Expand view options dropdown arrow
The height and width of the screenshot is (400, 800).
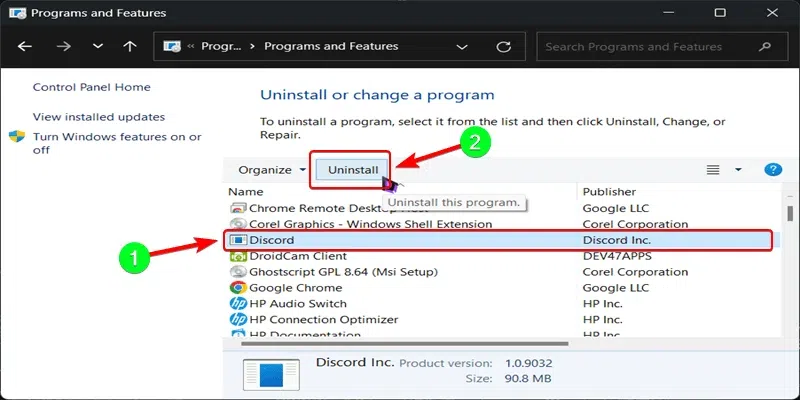738,170
